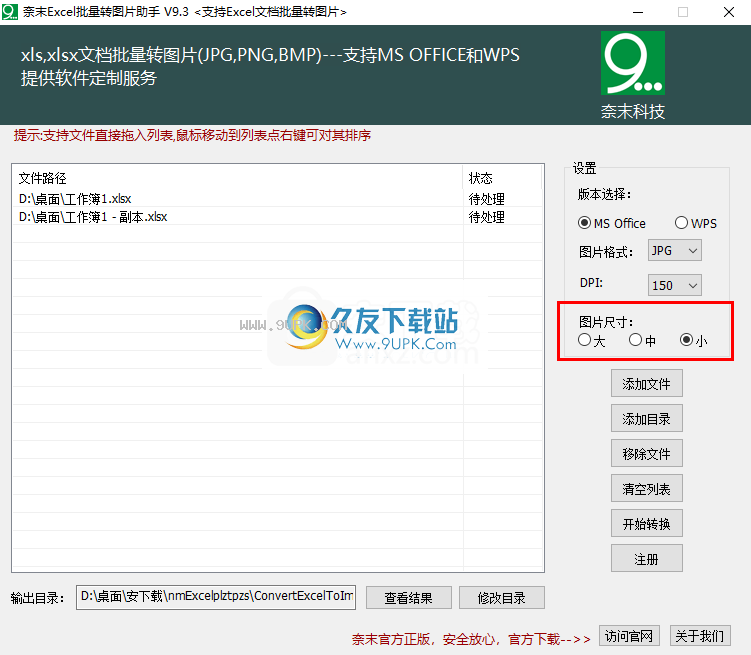Viewport: 751px width, 655px height.
Task: Open the 图片格式 JPG dropdown
Action: coord(674,250)
